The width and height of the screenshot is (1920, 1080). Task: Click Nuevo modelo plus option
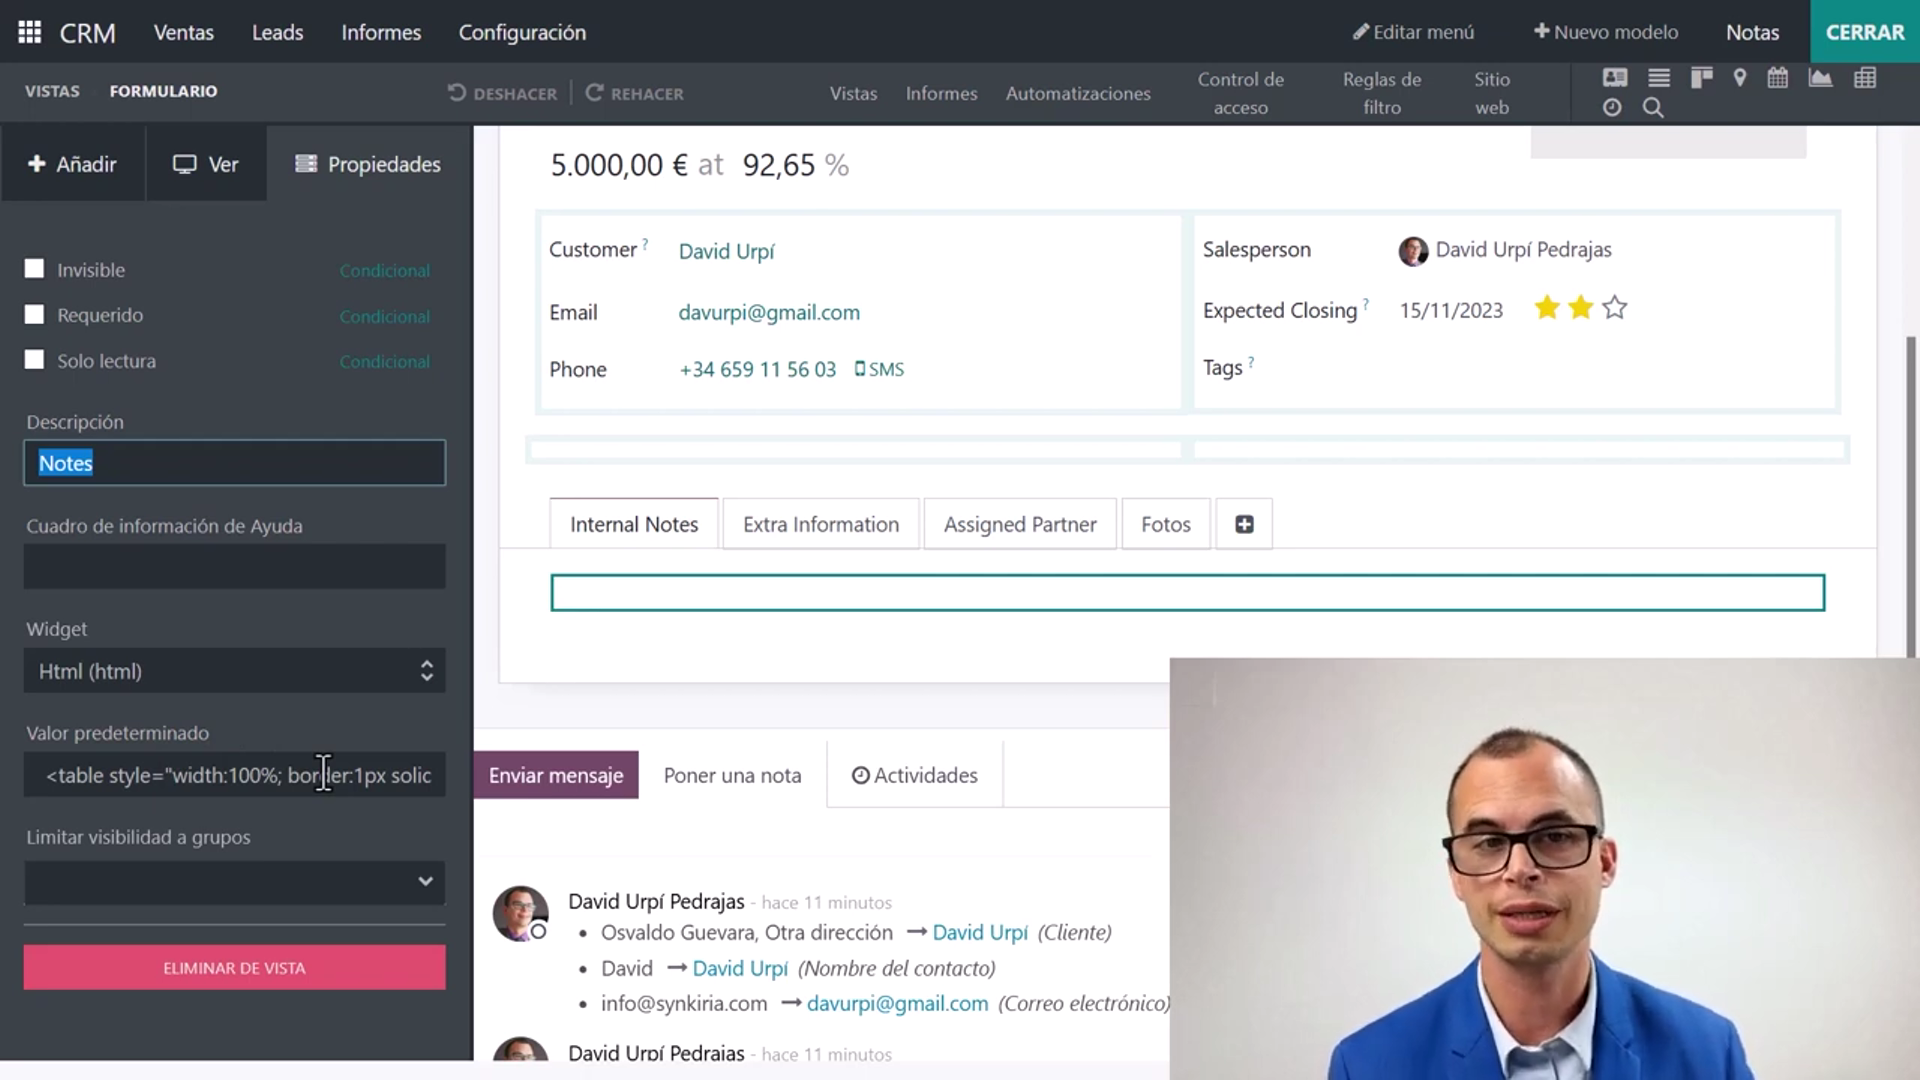tap(1606, 32)
